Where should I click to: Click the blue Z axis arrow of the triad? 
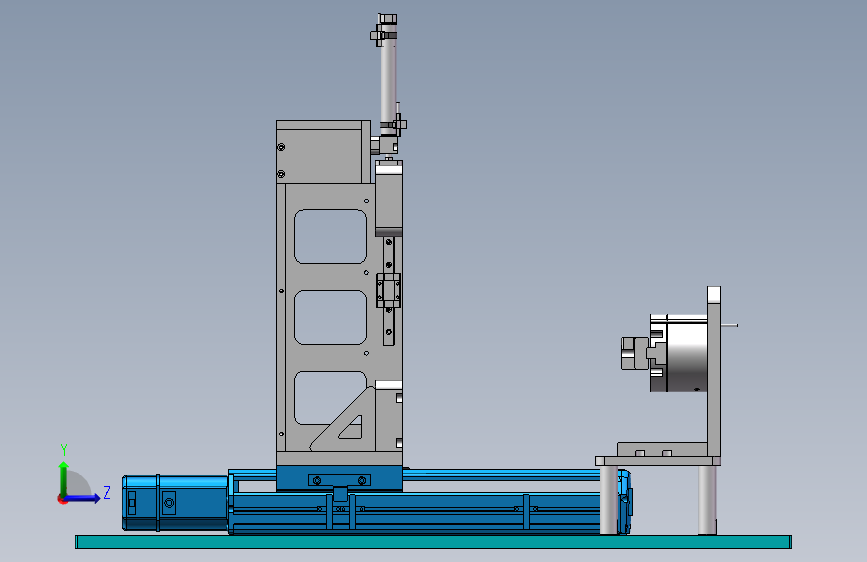tap(83, 498)
